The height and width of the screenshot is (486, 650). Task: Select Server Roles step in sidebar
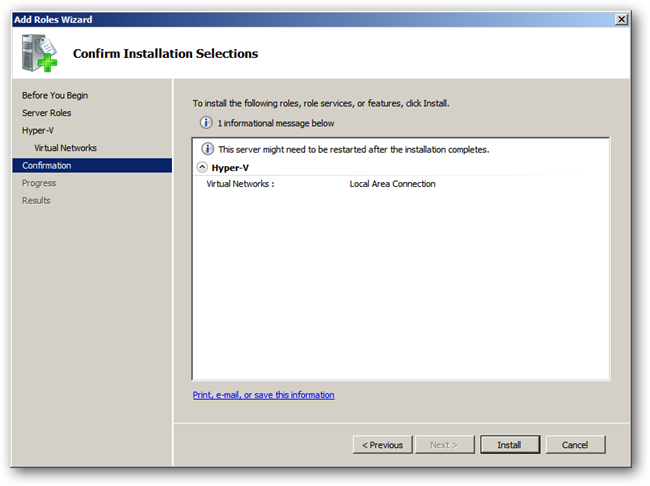pos(46,113)
